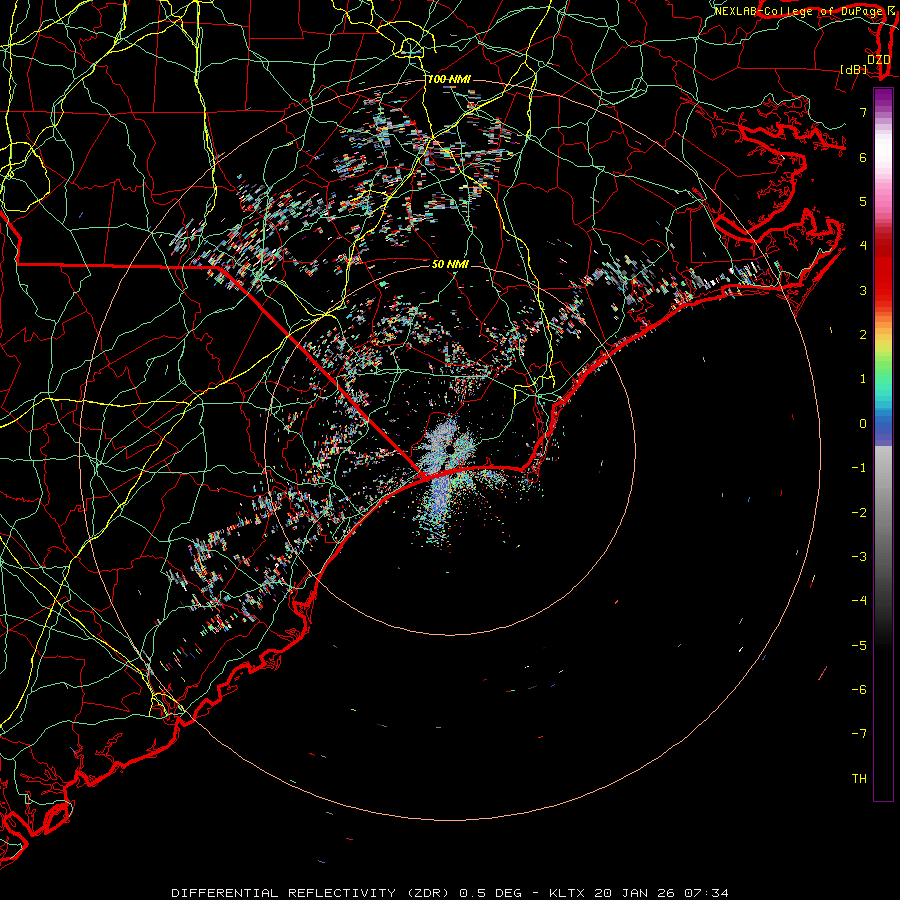
Task: Click the DZD product label
Action: pyautogui.click(x=879, y=60)
